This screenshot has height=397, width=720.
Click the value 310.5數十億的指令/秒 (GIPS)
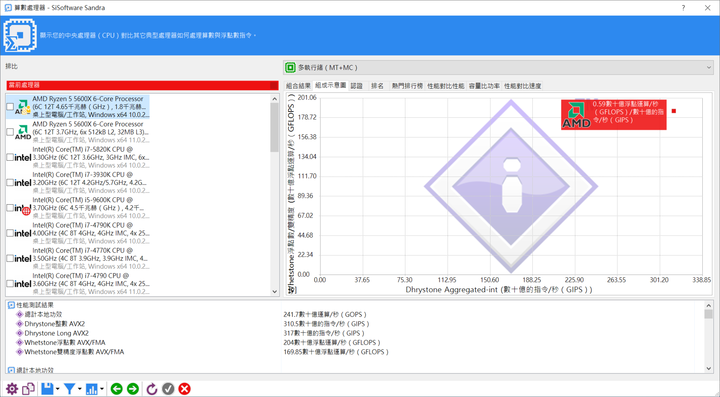point(326,324)
